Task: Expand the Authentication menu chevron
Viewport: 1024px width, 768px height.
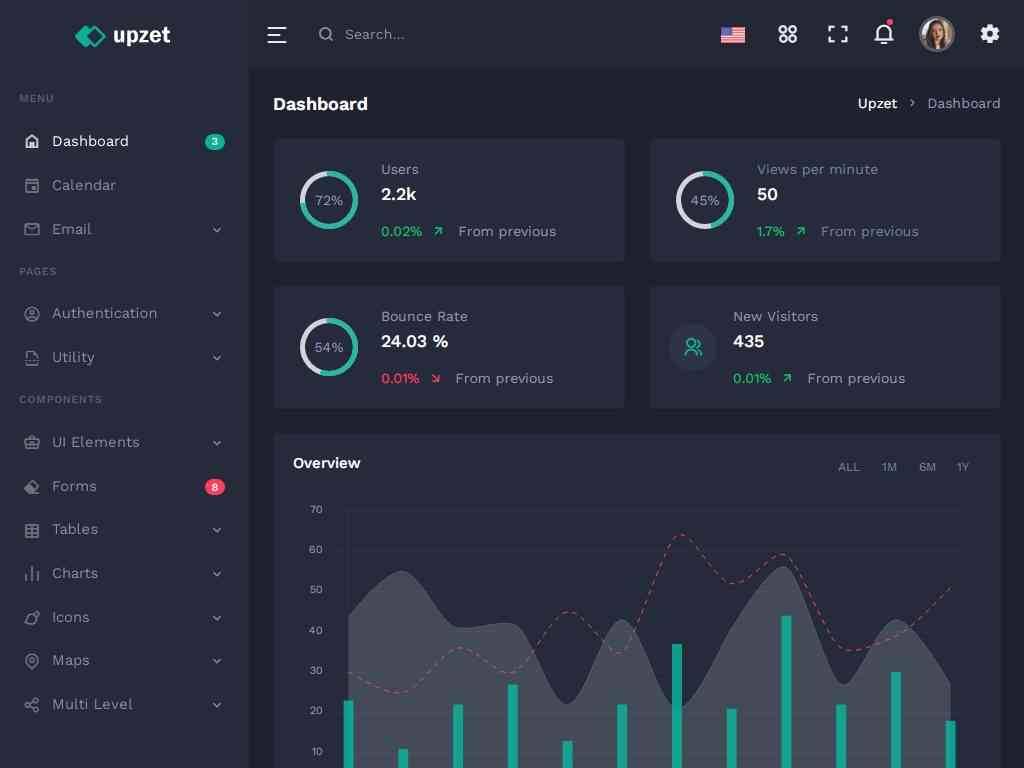Action: coord(217,314)
